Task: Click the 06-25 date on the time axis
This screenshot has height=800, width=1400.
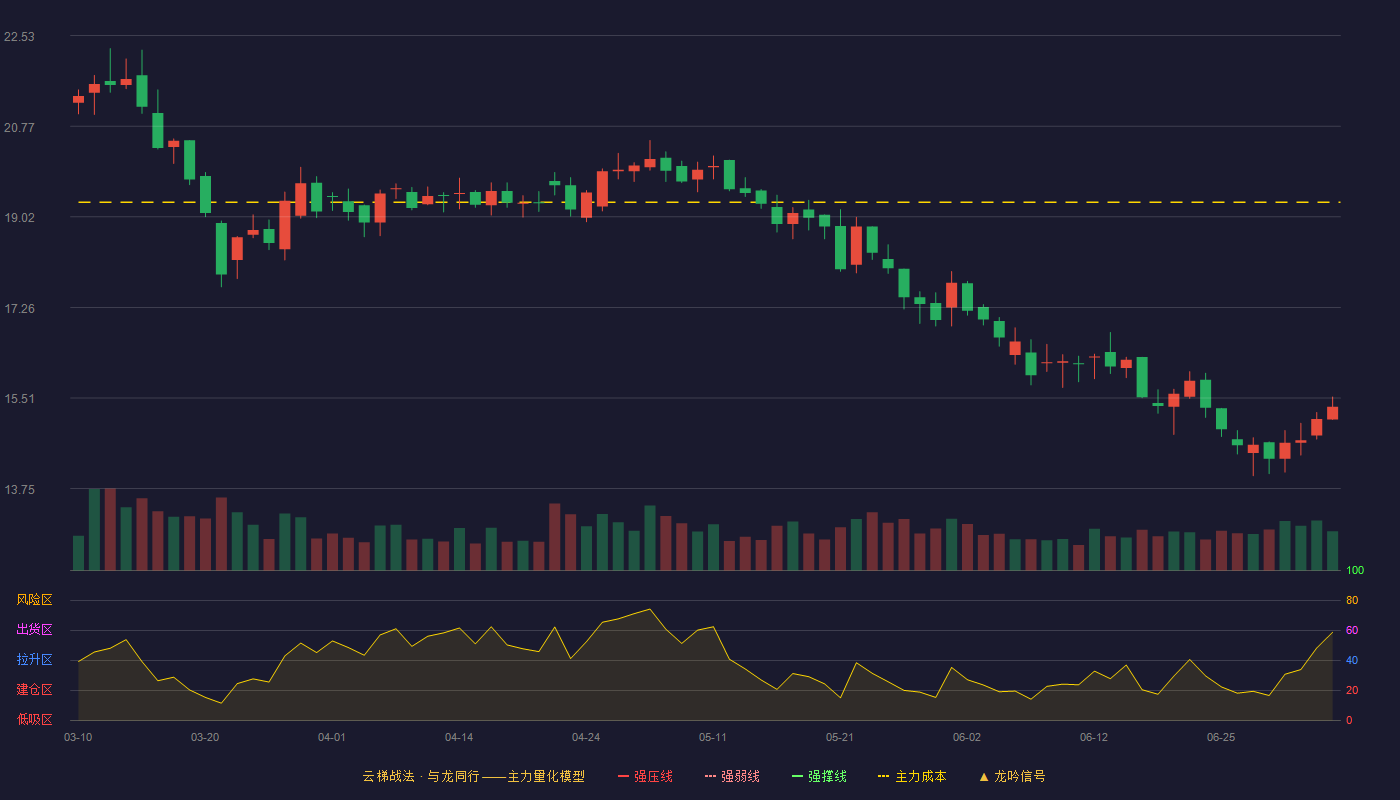Action: point(1221,737)
